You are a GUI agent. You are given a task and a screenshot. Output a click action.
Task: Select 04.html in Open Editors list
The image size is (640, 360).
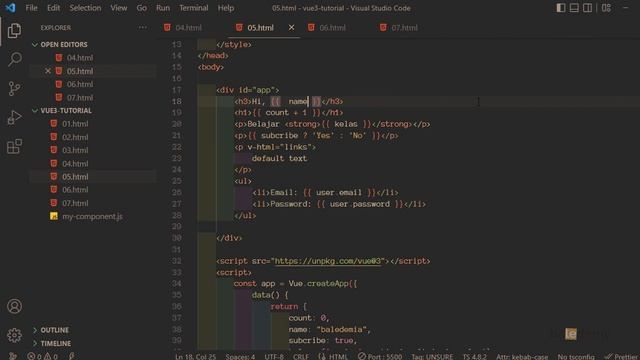[80, 58]
